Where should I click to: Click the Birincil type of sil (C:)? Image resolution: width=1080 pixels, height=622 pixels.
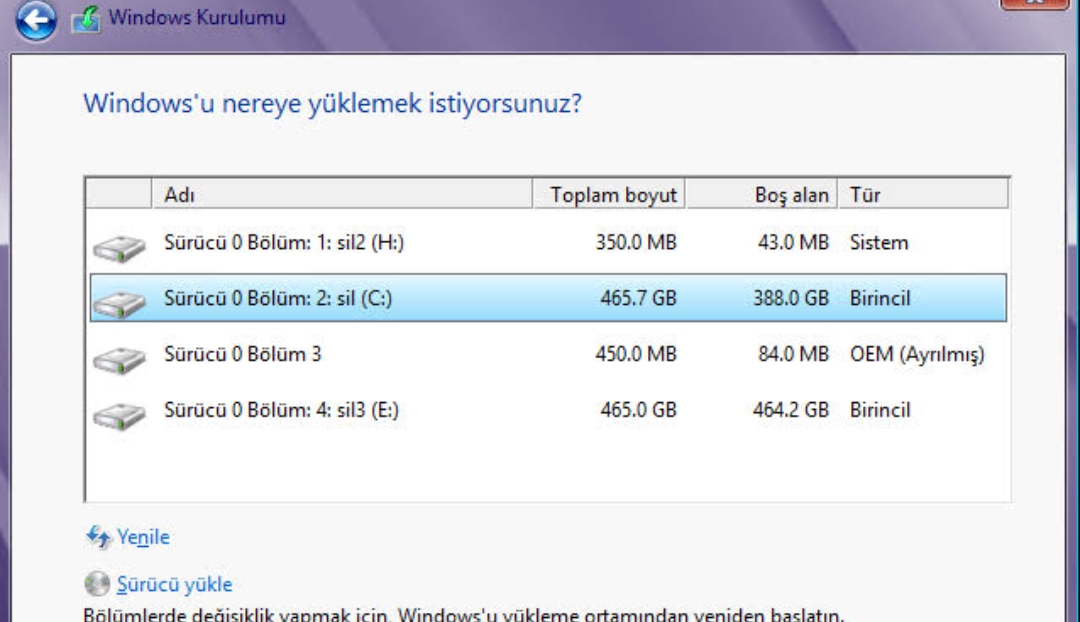[x=880, y=298]
